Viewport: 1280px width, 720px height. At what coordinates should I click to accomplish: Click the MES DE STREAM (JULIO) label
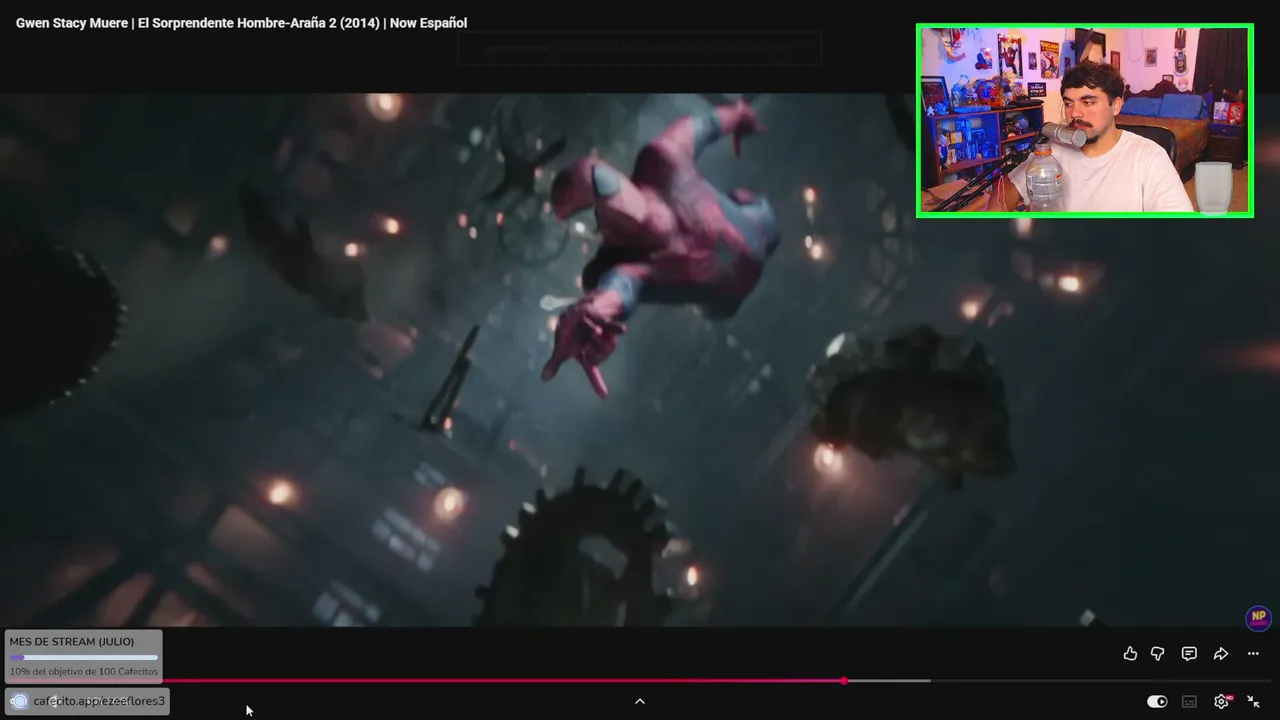[72, 642]
